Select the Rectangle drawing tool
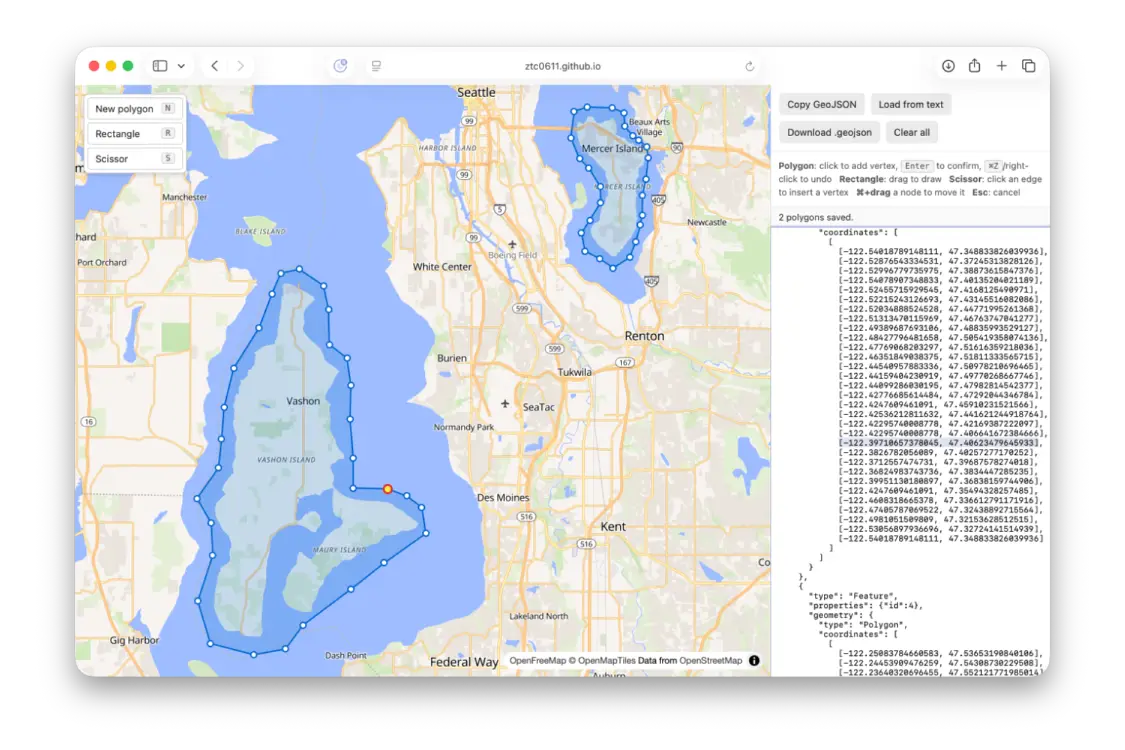The height and width of the screenshot is (750, 1125). [134, 133]
